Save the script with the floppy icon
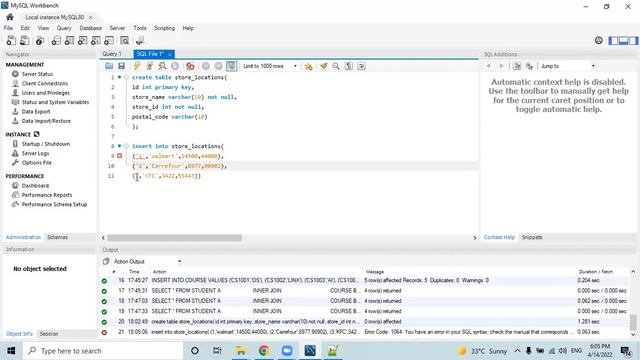The width and height of the screenshot is (640, 360). [x=121, y=66]
